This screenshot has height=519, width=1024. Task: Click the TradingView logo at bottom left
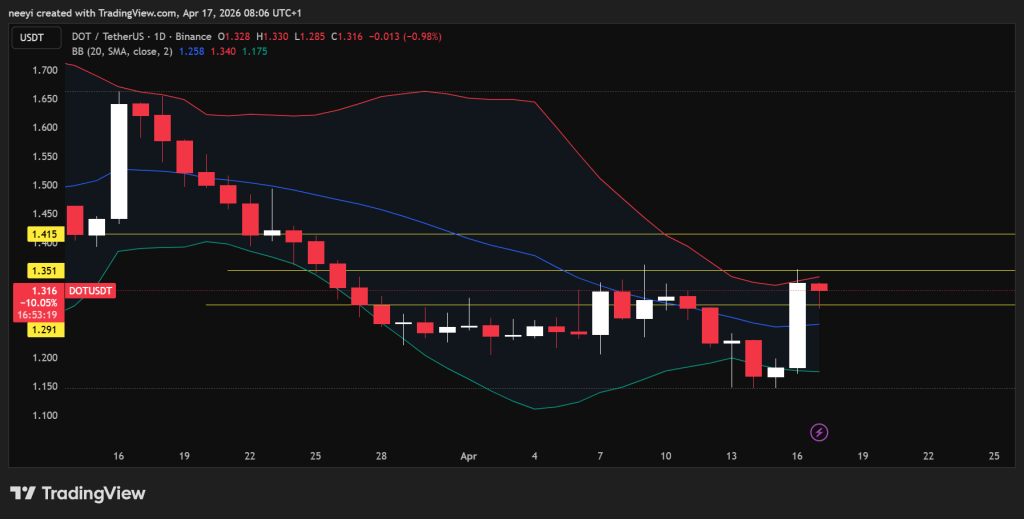[x=78, y=494]
